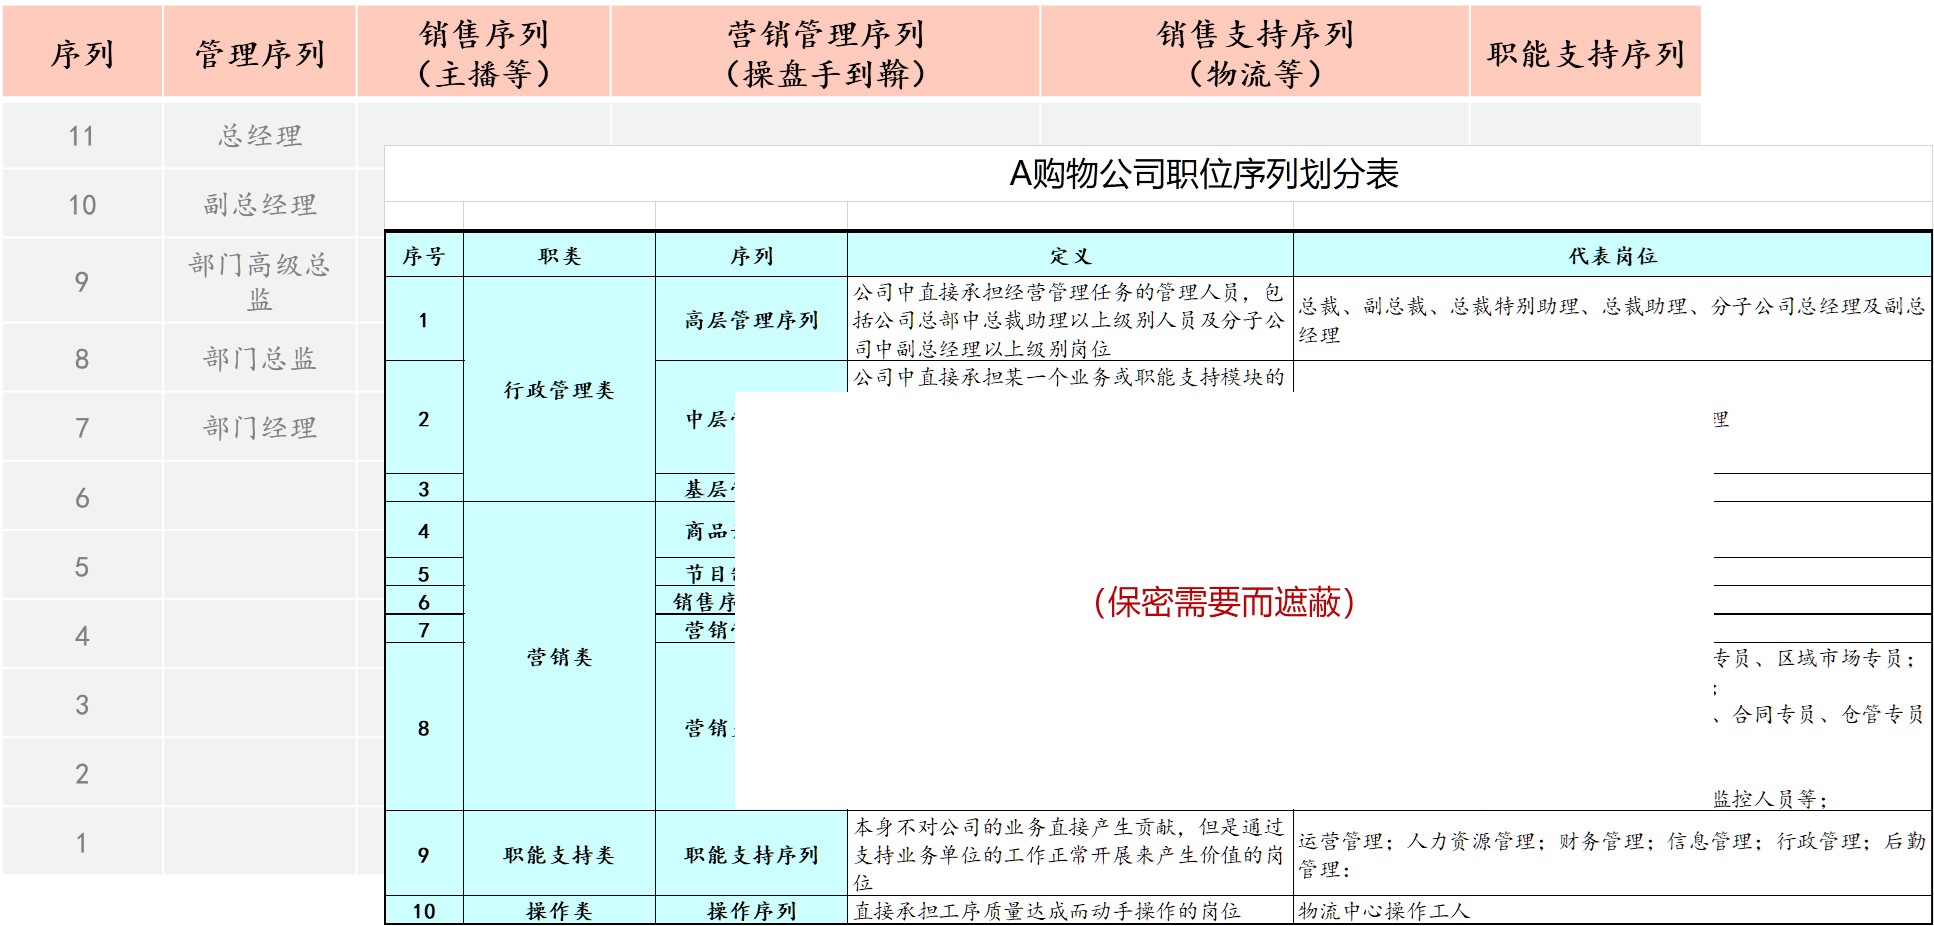The height and width of the screenshot is (926, 1934).
Task: Click the title A购物公司职位序列划分表
Action: [x=1203, y=173]
